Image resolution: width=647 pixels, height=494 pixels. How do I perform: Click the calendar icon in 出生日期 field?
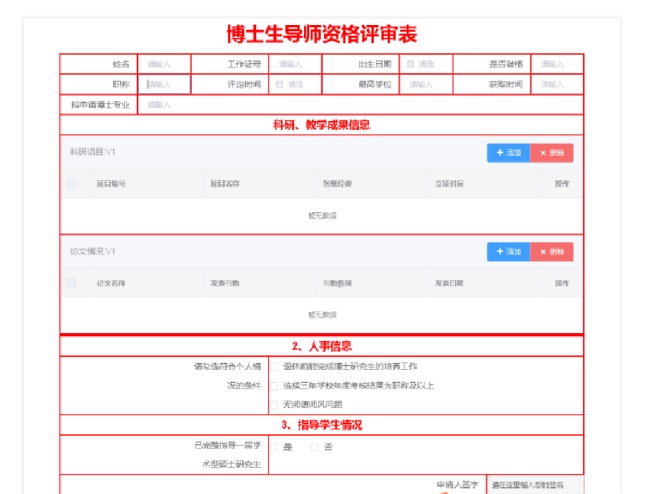(410, 64)
